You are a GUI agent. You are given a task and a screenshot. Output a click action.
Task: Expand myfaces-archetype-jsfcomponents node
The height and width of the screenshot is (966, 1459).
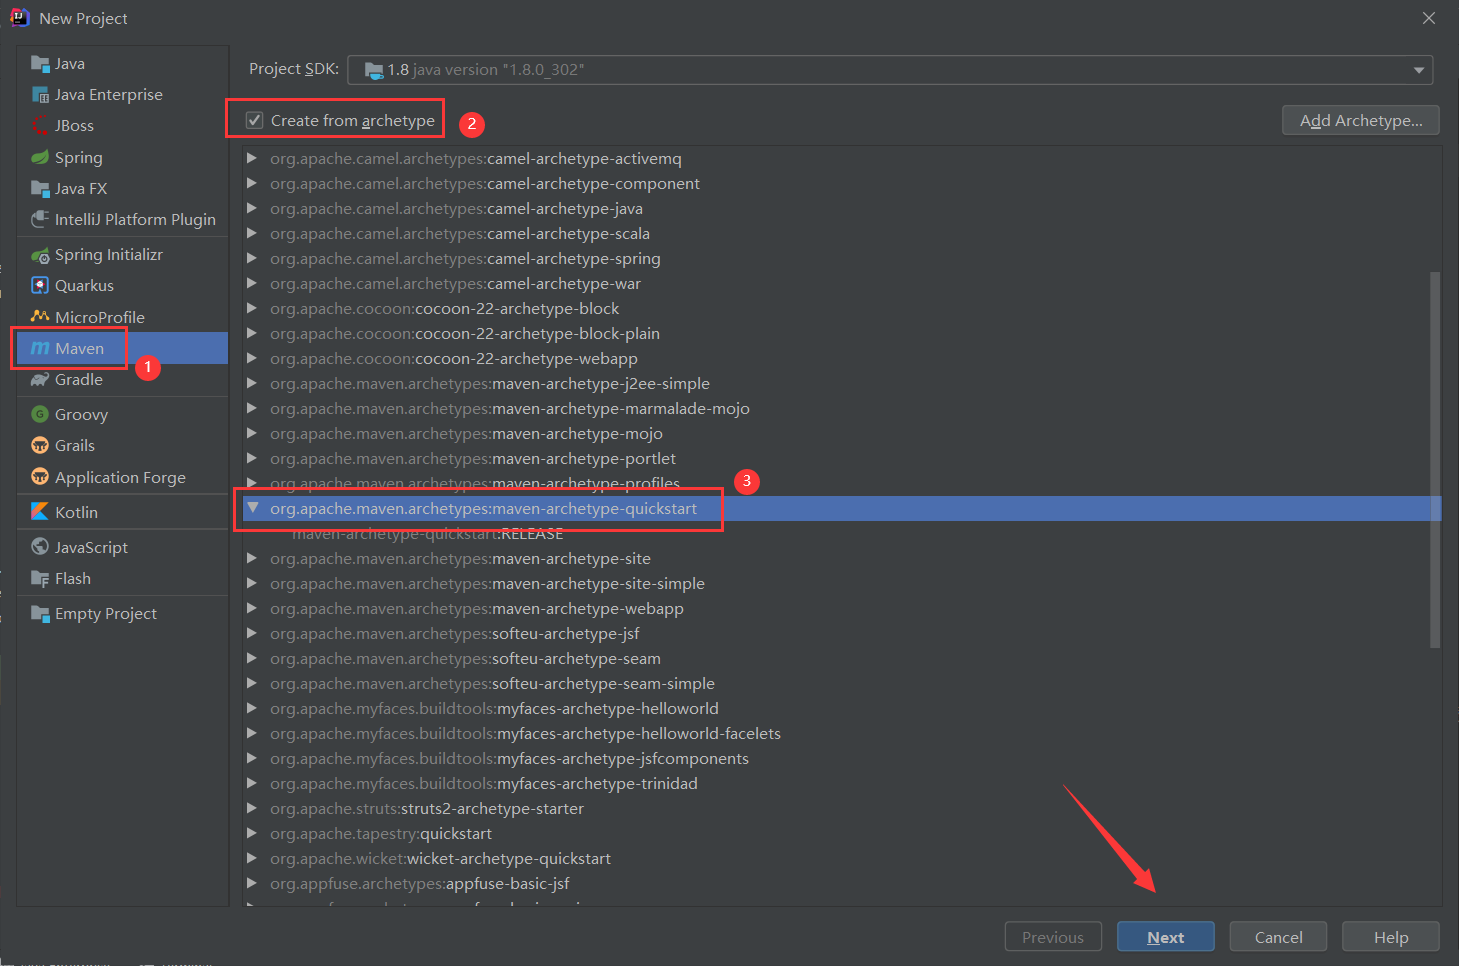click(252, 758)
